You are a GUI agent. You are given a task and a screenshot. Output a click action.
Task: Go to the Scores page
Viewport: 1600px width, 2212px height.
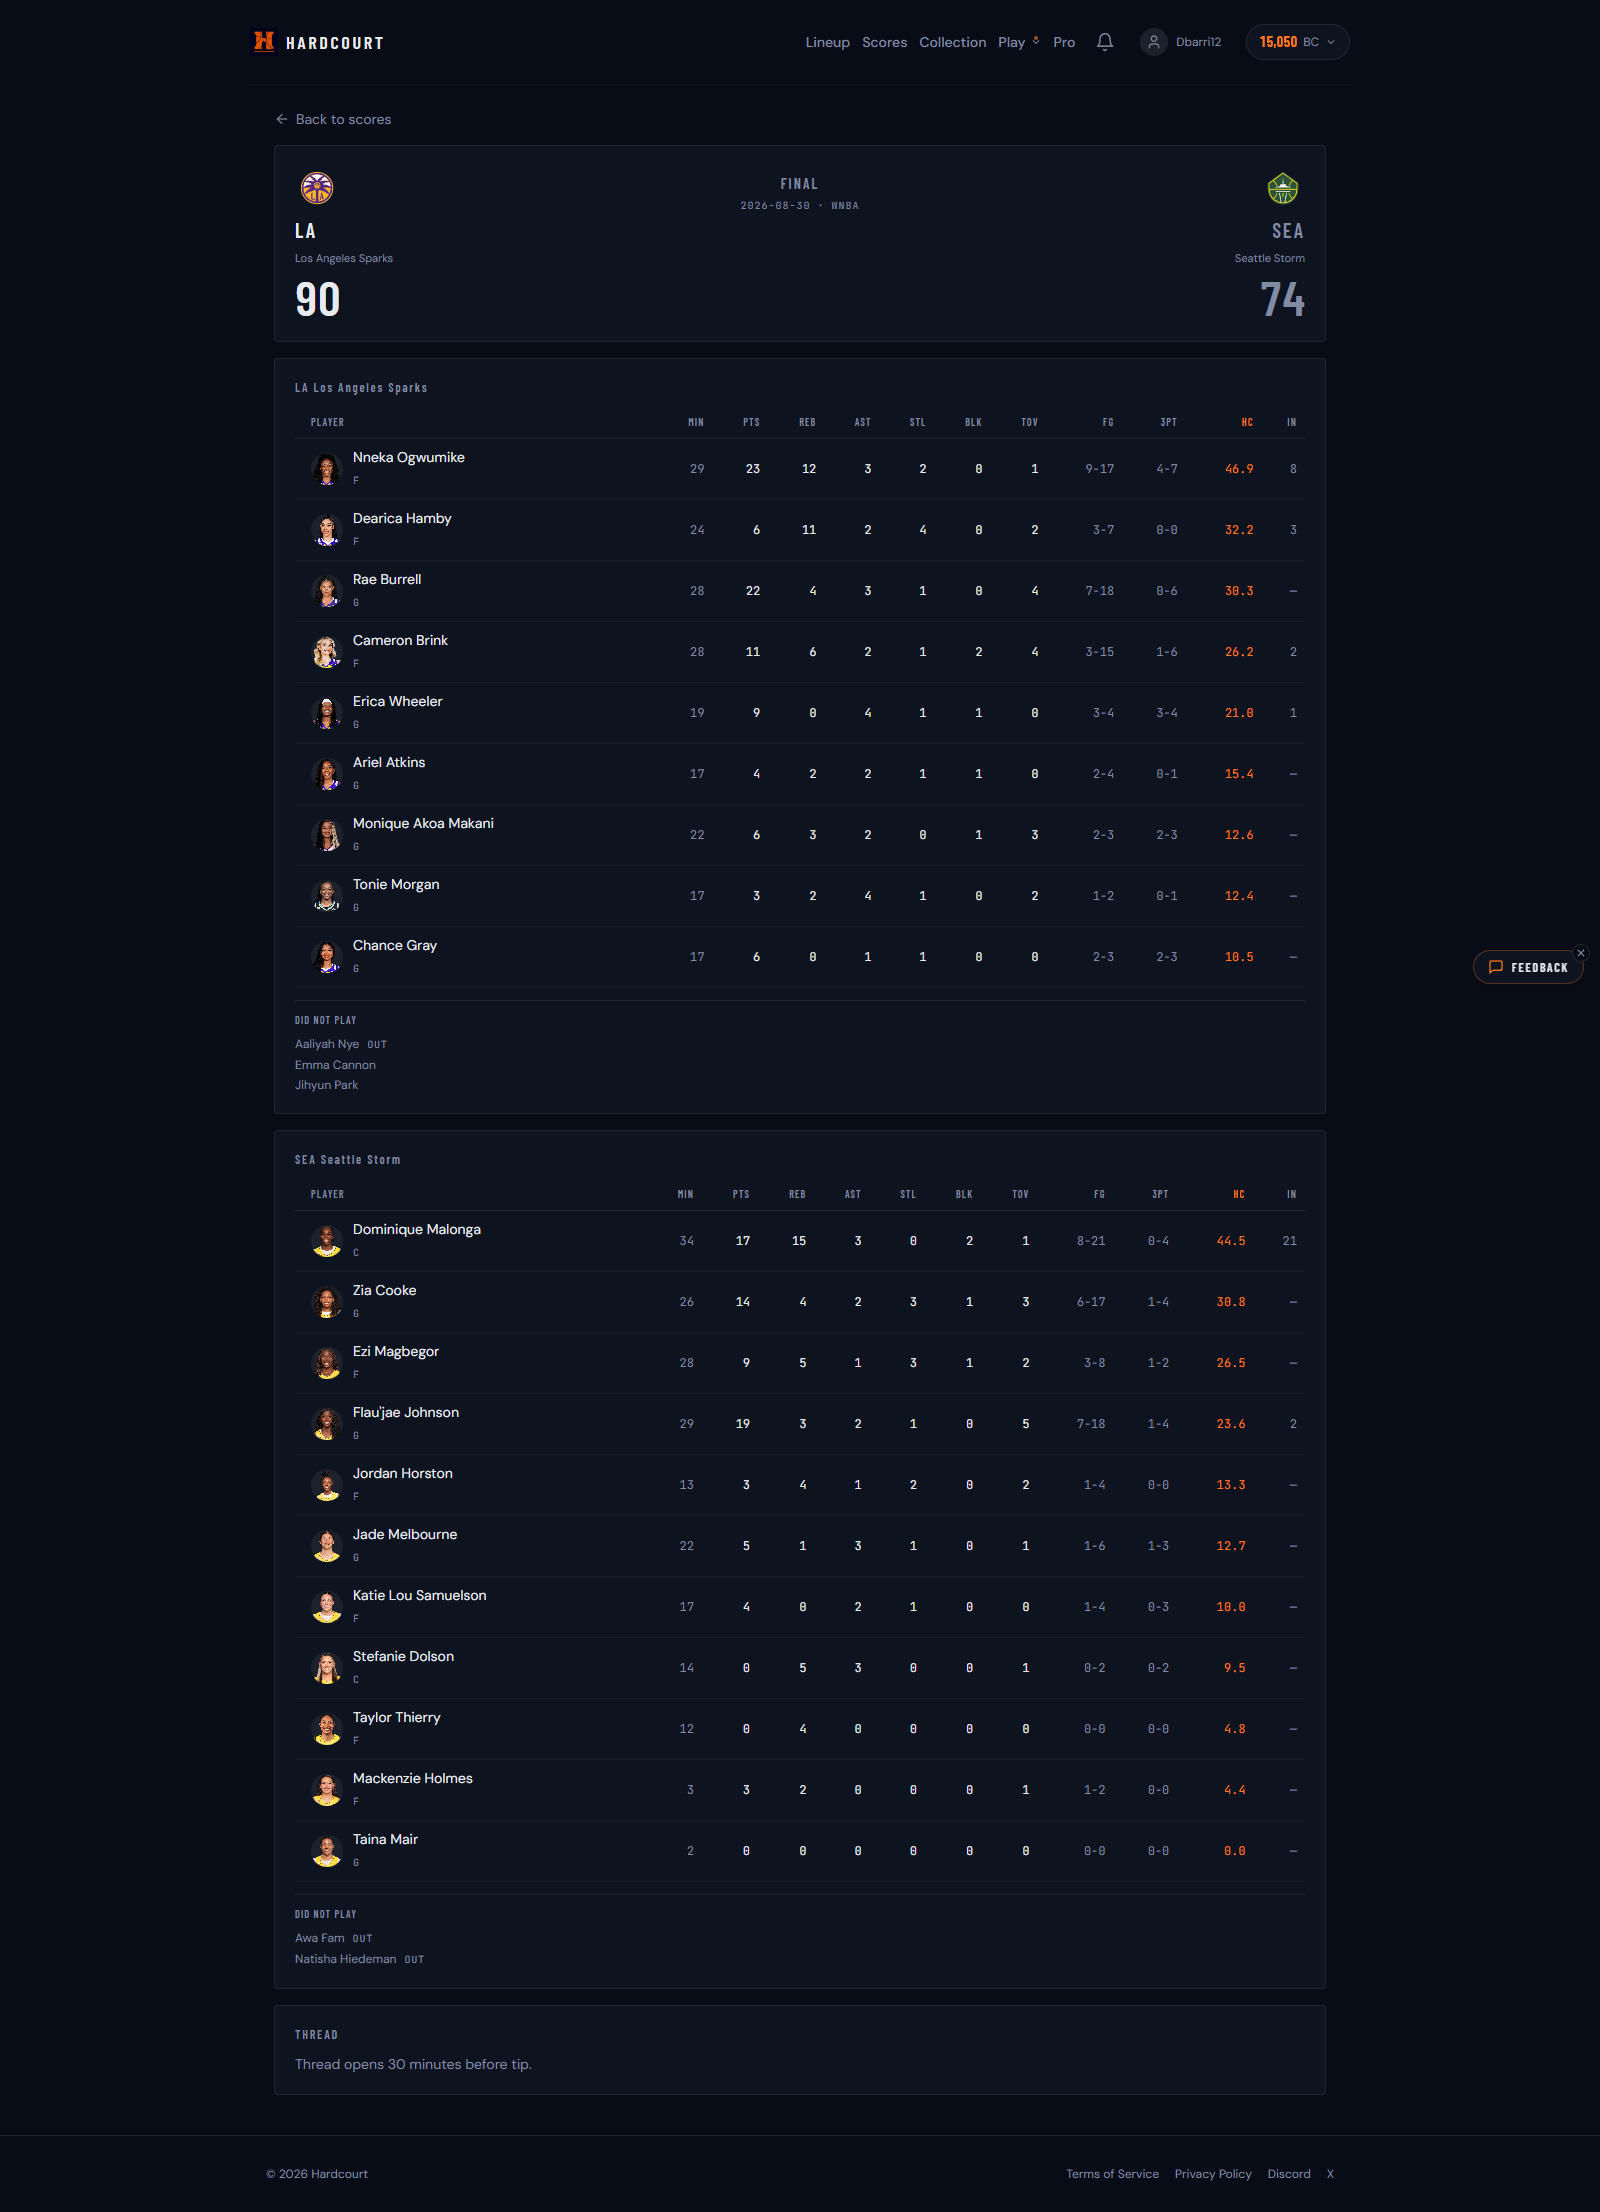pyautogui.click(x=884, y=42)
